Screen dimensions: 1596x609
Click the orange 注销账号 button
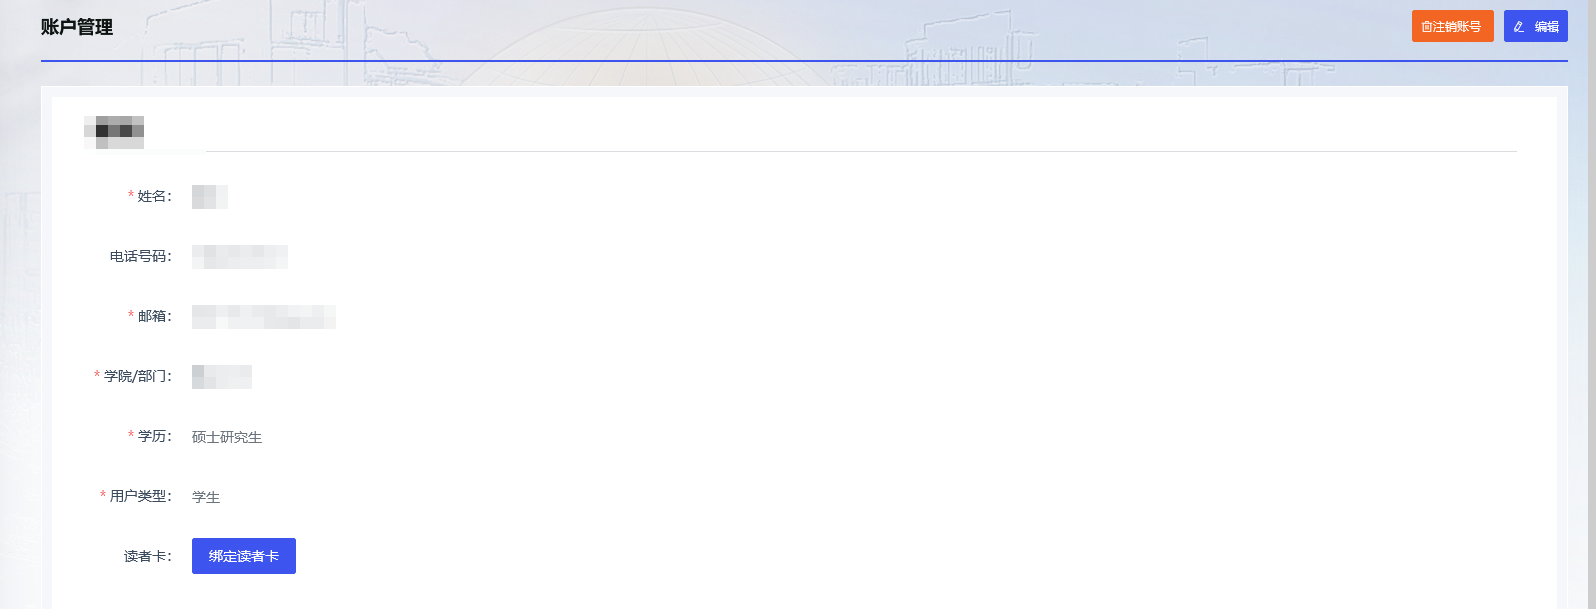pyautogui.click(x=1452, y=26)
